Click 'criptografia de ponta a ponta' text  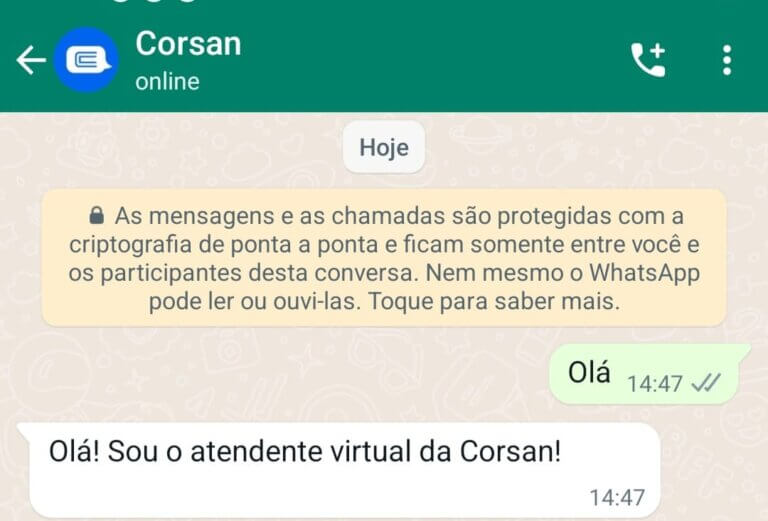pos(233,245)
